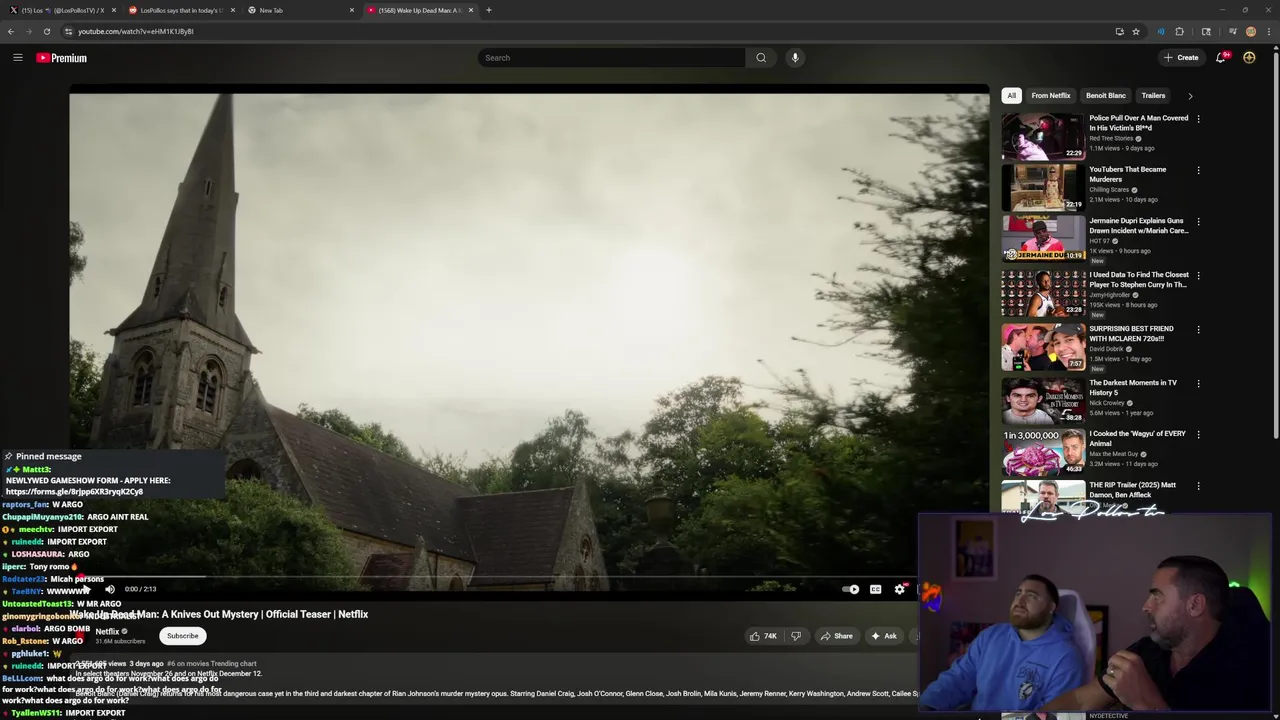
Task: Toggle autoplay switch in player
Action: tap(851, 589)
